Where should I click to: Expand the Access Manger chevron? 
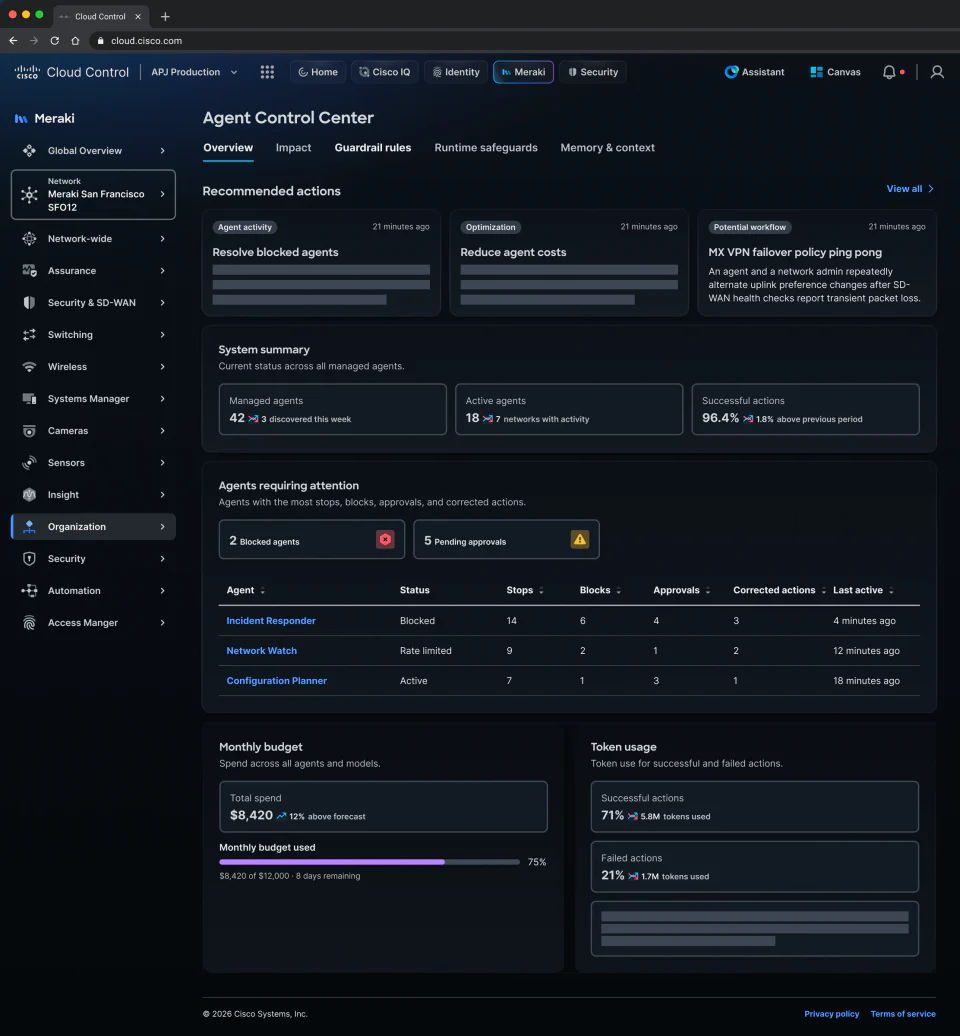(x=163, y=622)
